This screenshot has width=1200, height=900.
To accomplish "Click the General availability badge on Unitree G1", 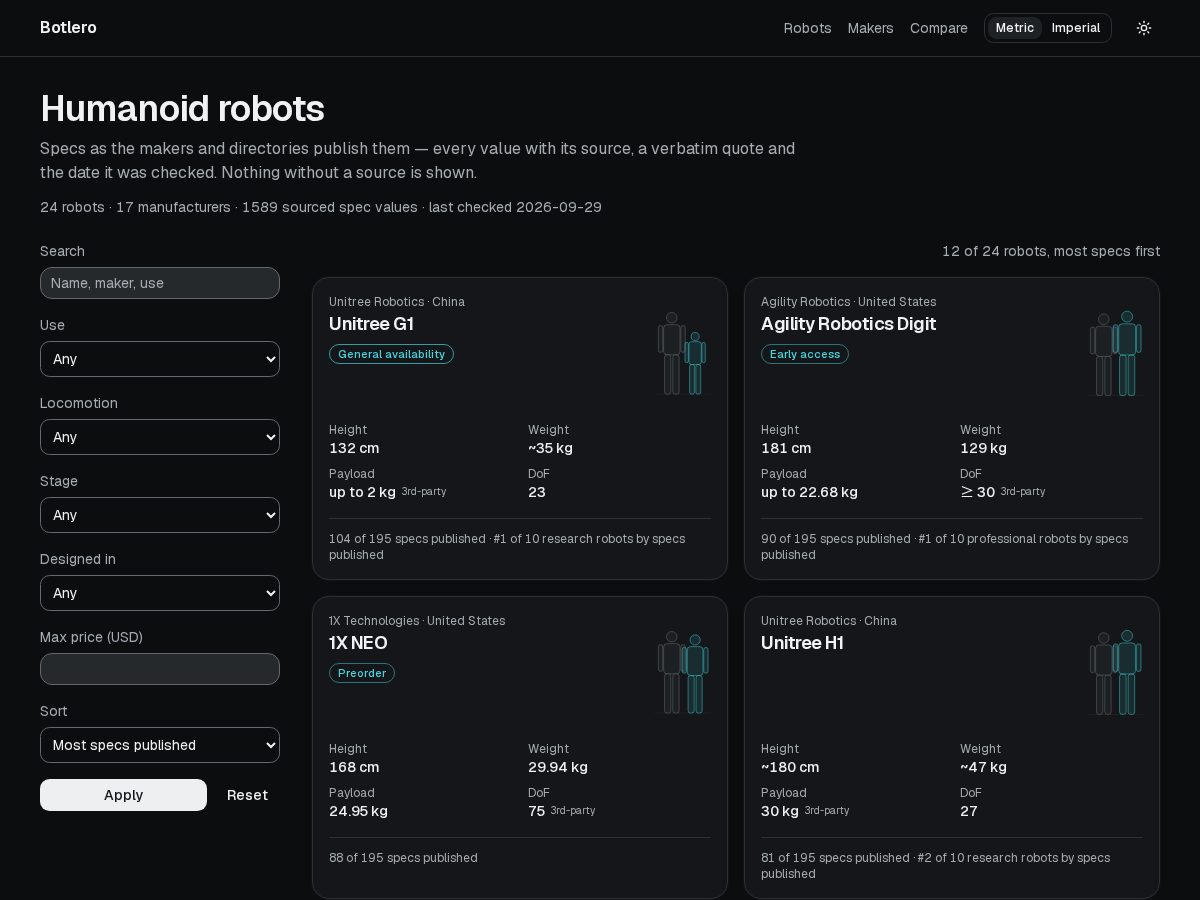I will click(391, 354).
